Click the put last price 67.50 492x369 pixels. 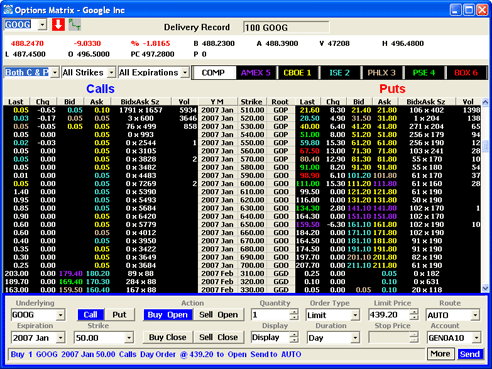tap(310, 151)
